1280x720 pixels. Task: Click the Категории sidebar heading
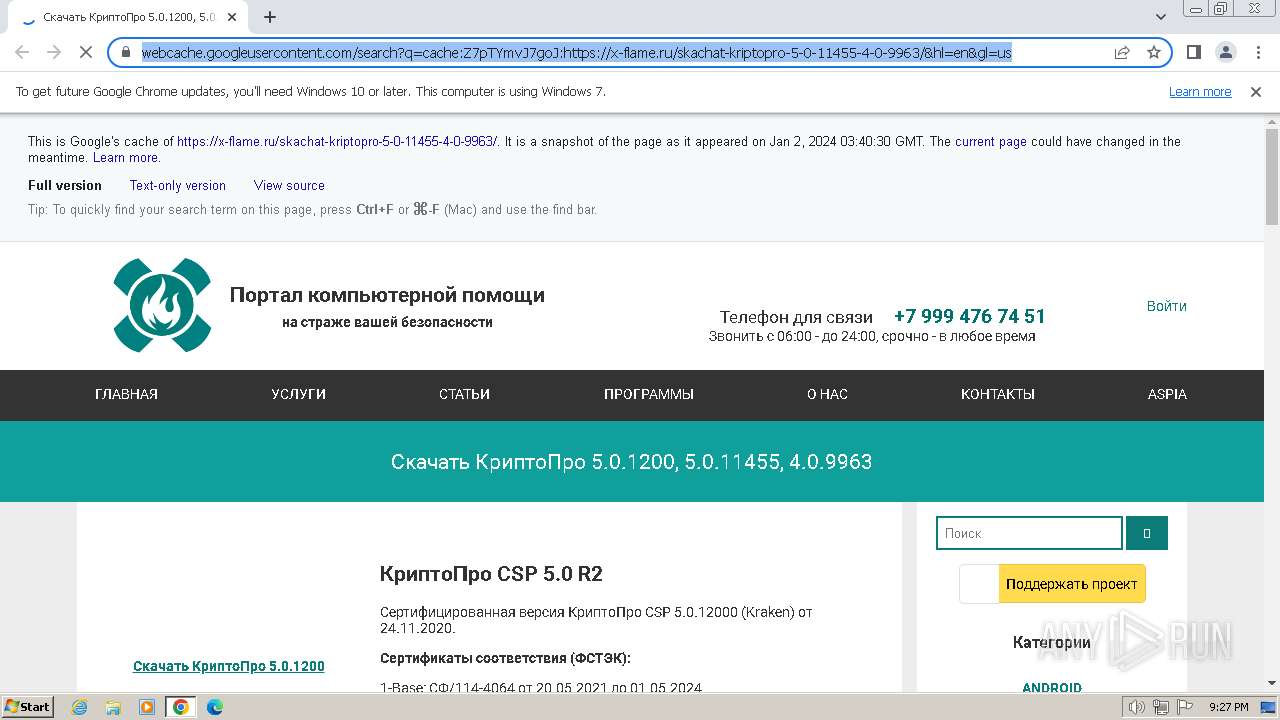pyautogui.click(x=1052, y=642)
